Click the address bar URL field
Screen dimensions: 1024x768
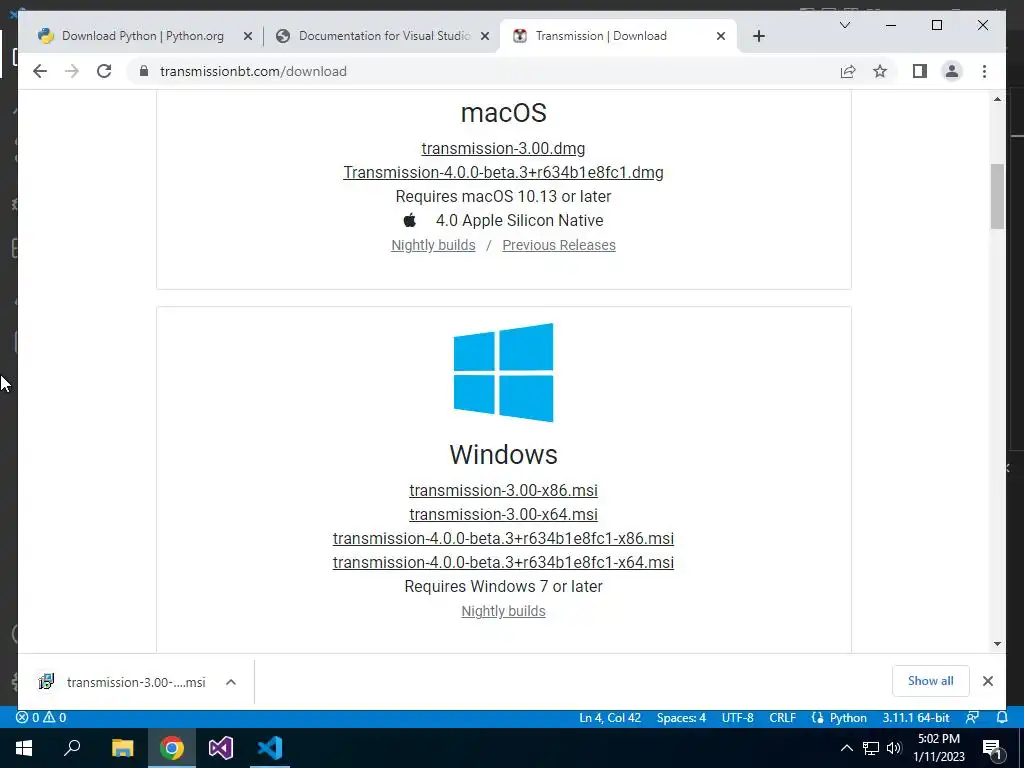483,71
